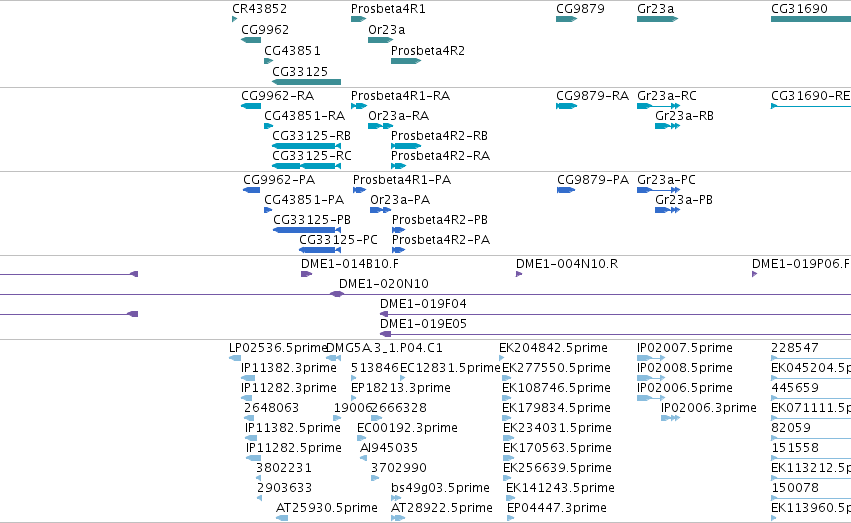The width and height of the screenshot is (851, 523).
Task: Select transcript Gr23a-RB
Action: pyautogui.click(x=684, y=116)
